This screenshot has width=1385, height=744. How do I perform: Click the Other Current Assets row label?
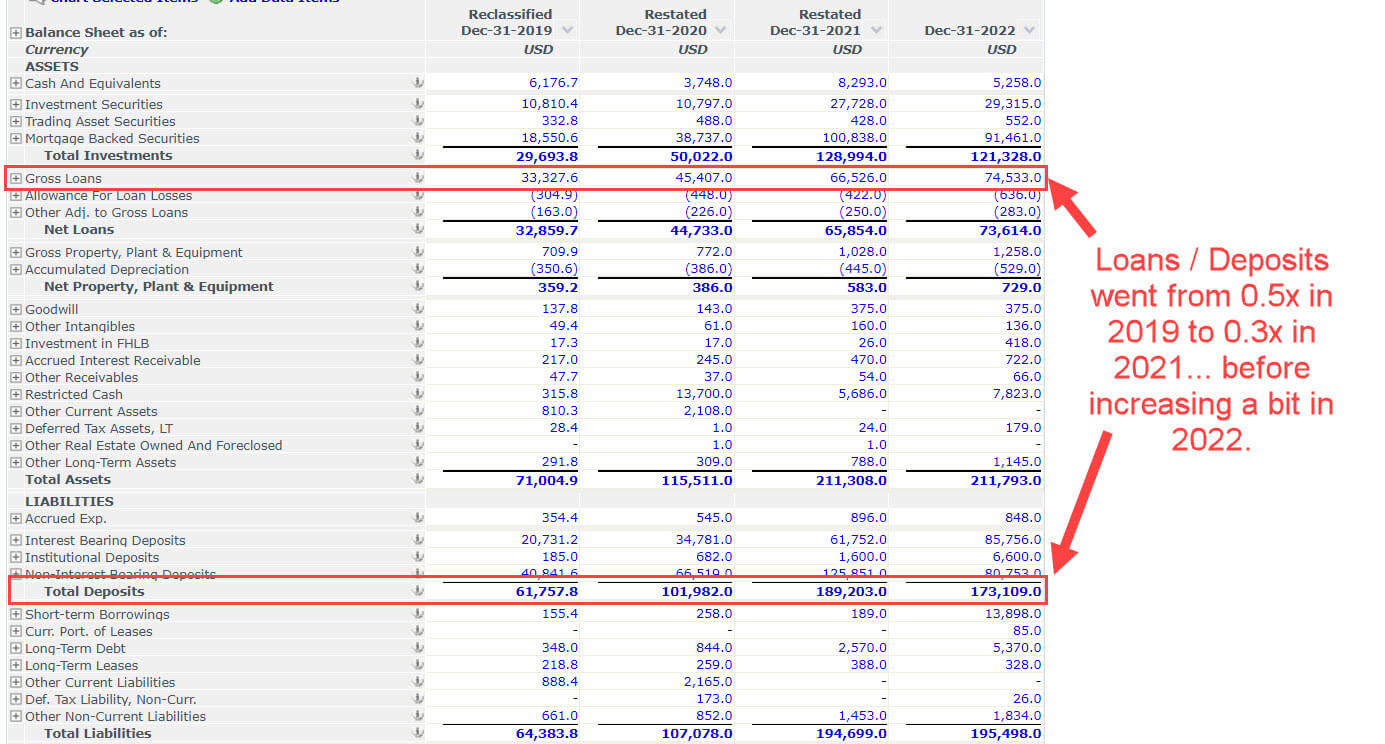point(91,411)
